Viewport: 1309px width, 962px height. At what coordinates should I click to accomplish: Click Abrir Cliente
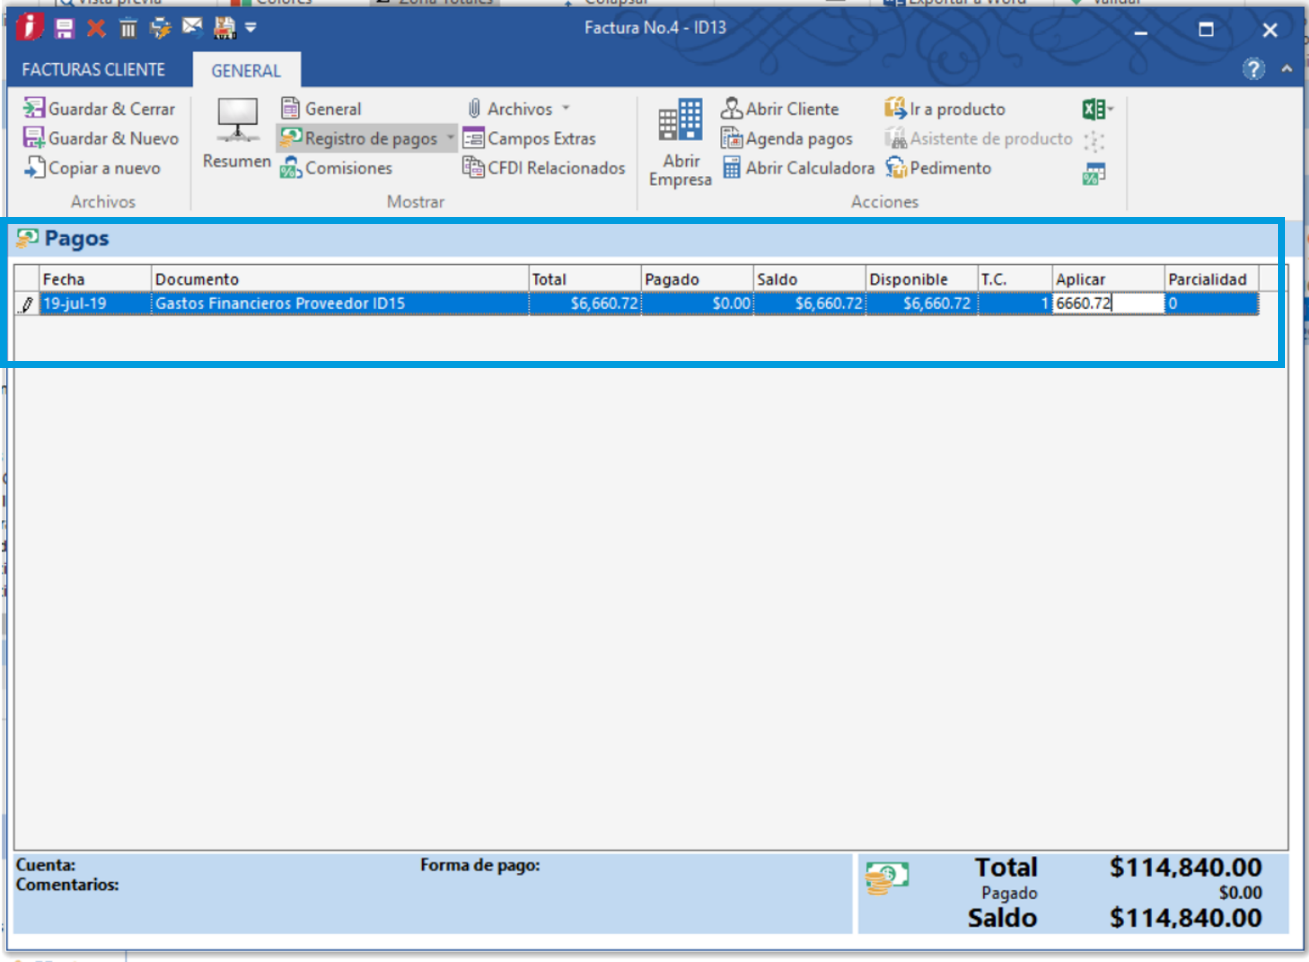781,109
